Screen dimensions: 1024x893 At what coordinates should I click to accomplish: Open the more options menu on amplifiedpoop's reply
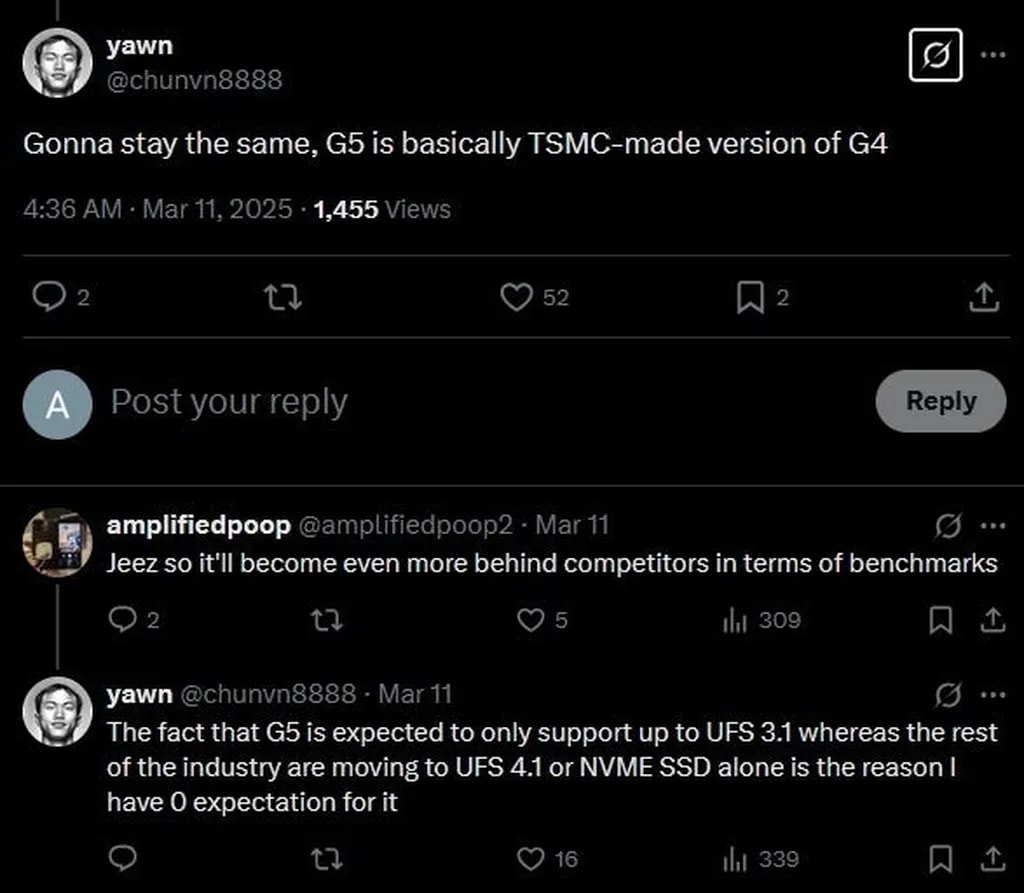click(x=994, y=524)
